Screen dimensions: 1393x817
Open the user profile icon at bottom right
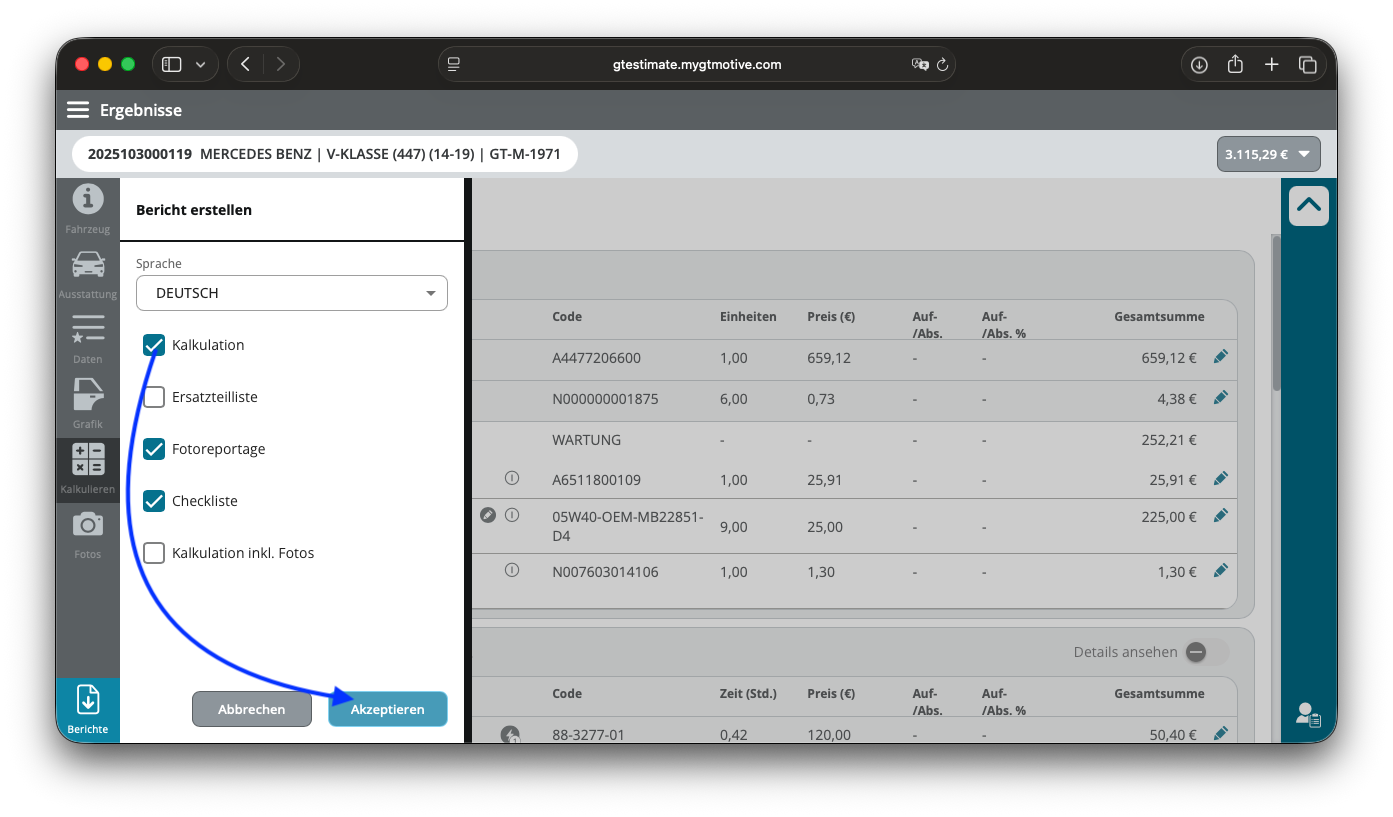click(x=1308, y=714)
